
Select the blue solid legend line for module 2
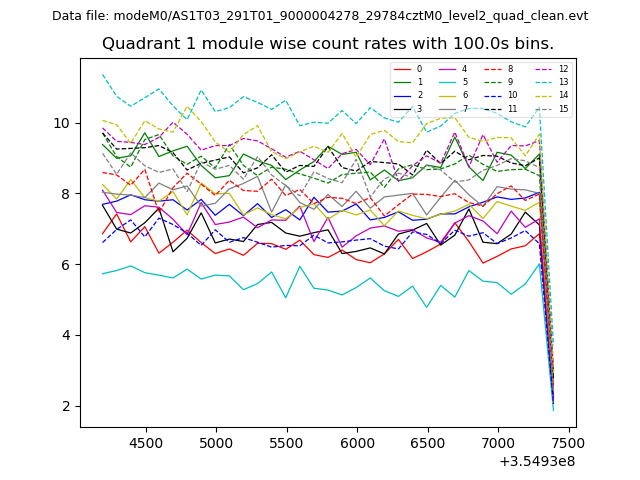tap(402, 95)
